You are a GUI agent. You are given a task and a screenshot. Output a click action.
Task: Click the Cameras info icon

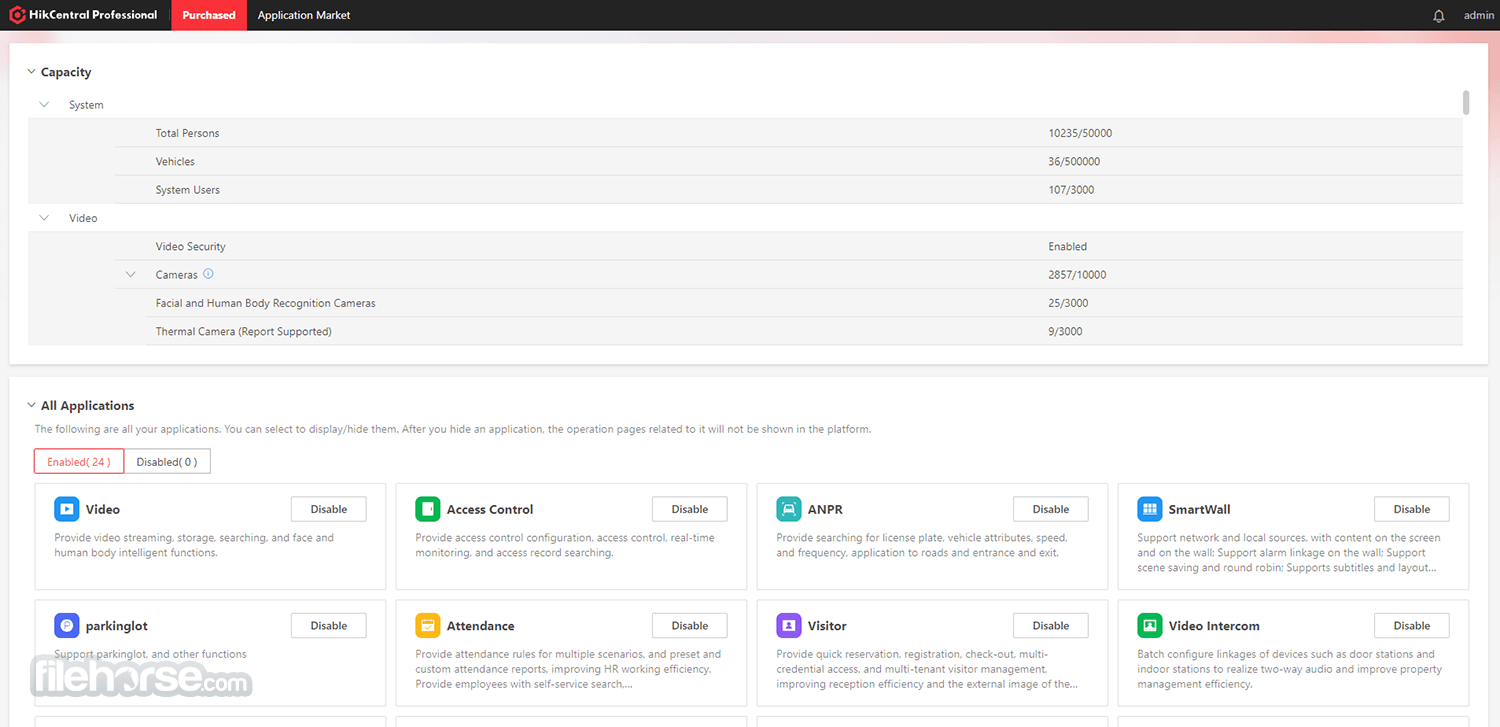pos(208,274)
